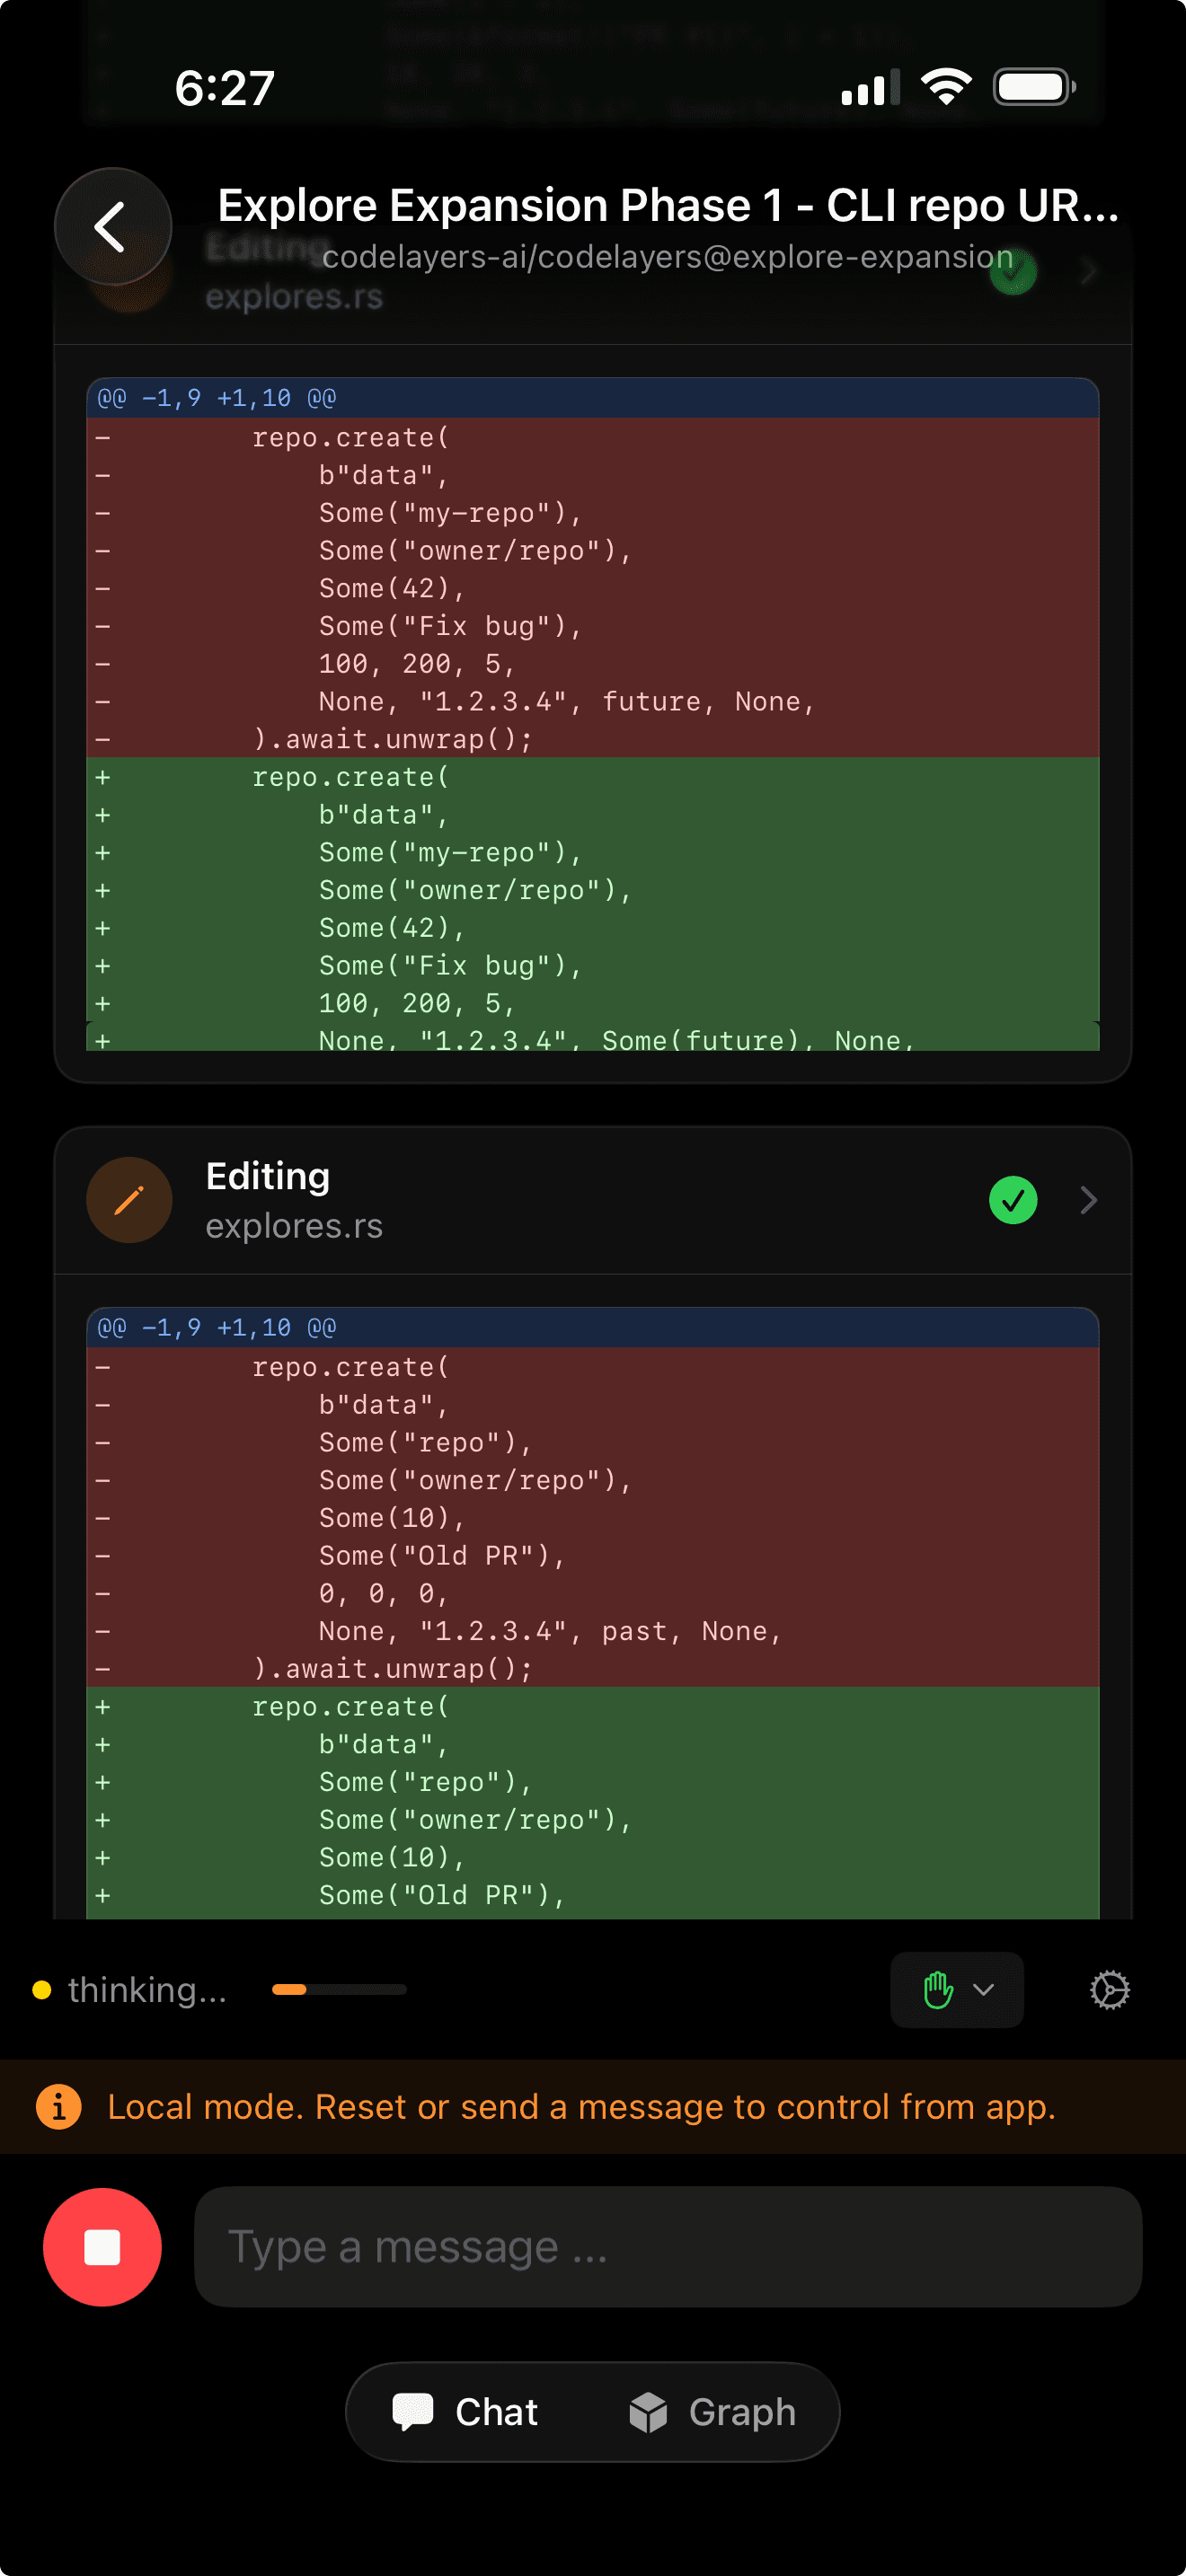
Task: Tap the battery icon in the status bar
Action: click(x=1034, y=87)
